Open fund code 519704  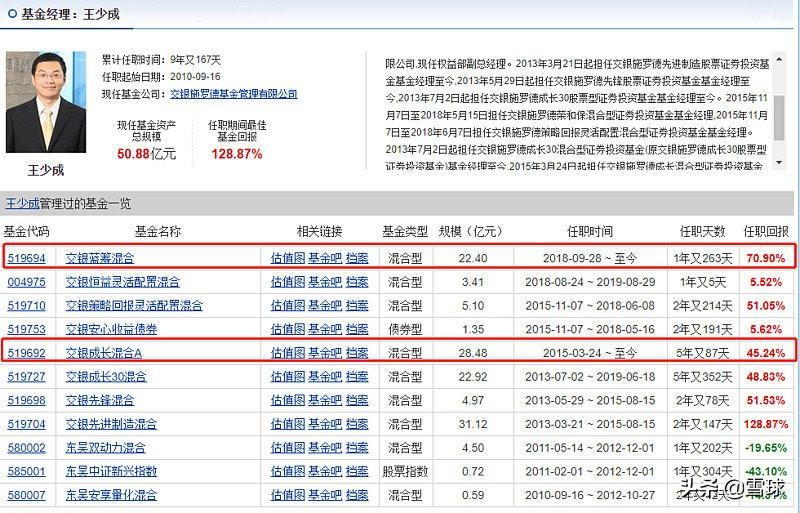[27, 424]
